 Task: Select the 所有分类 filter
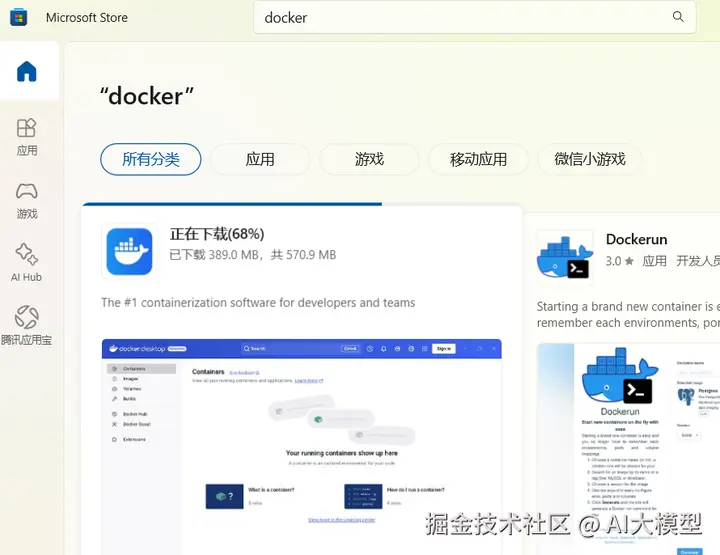[x=151, y=159]
